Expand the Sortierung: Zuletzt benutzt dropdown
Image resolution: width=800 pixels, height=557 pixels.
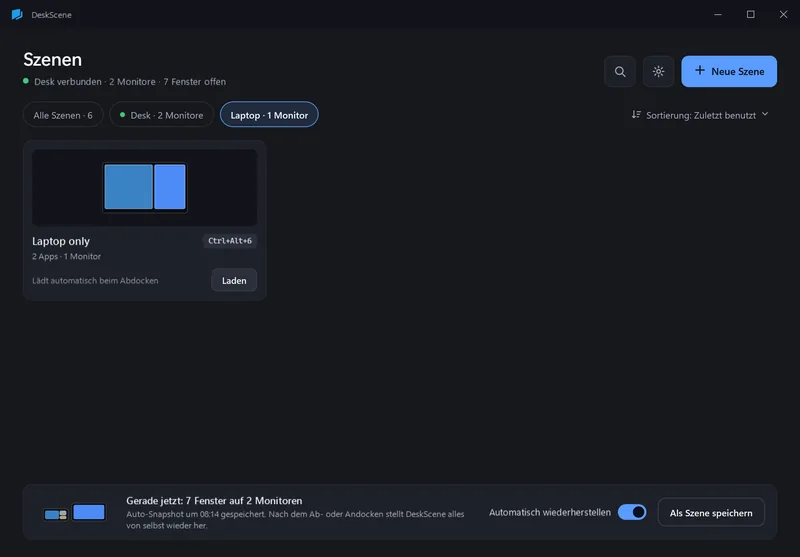pos(700,115)
